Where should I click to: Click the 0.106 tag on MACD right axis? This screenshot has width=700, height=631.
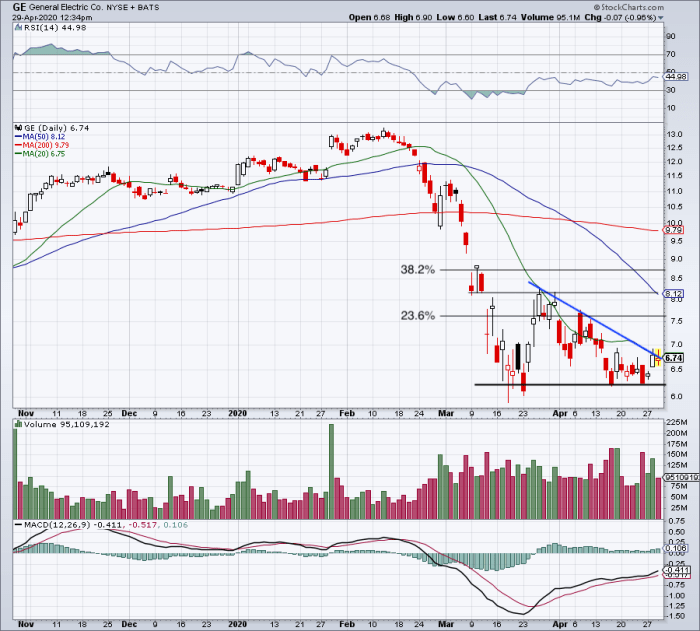675,548
